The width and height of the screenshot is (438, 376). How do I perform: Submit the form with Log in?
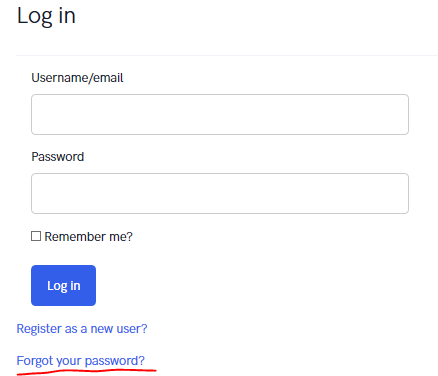(x=63, y=285)
